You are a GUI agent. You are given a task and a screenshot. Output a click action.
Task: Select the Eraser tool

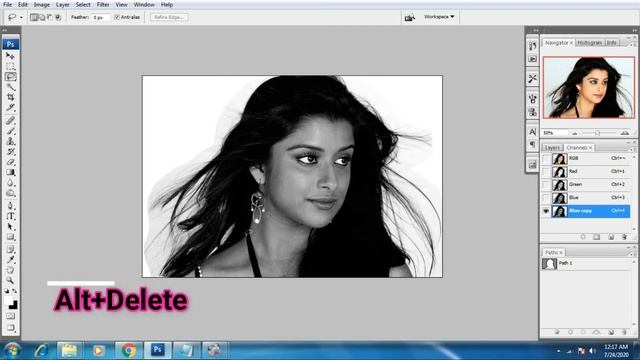[x=10, y=162]
